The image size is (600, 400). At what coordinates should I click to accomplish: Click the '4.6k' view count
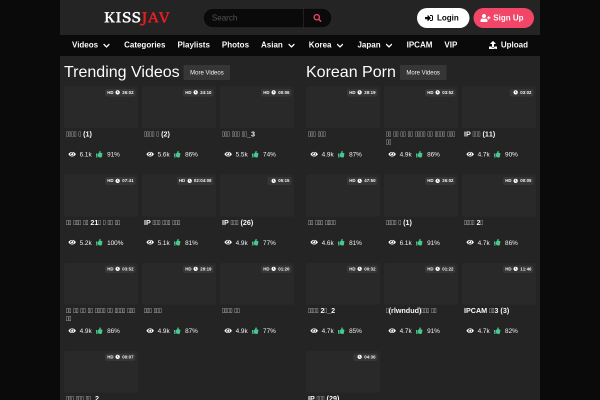point(328,243)
